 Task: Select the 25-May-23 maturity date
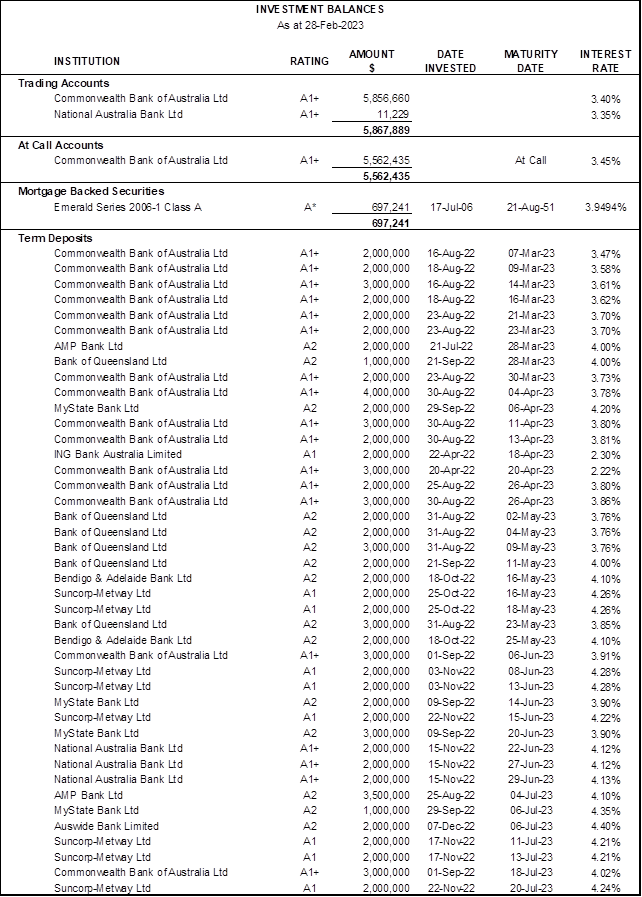[x=531, y=641]
